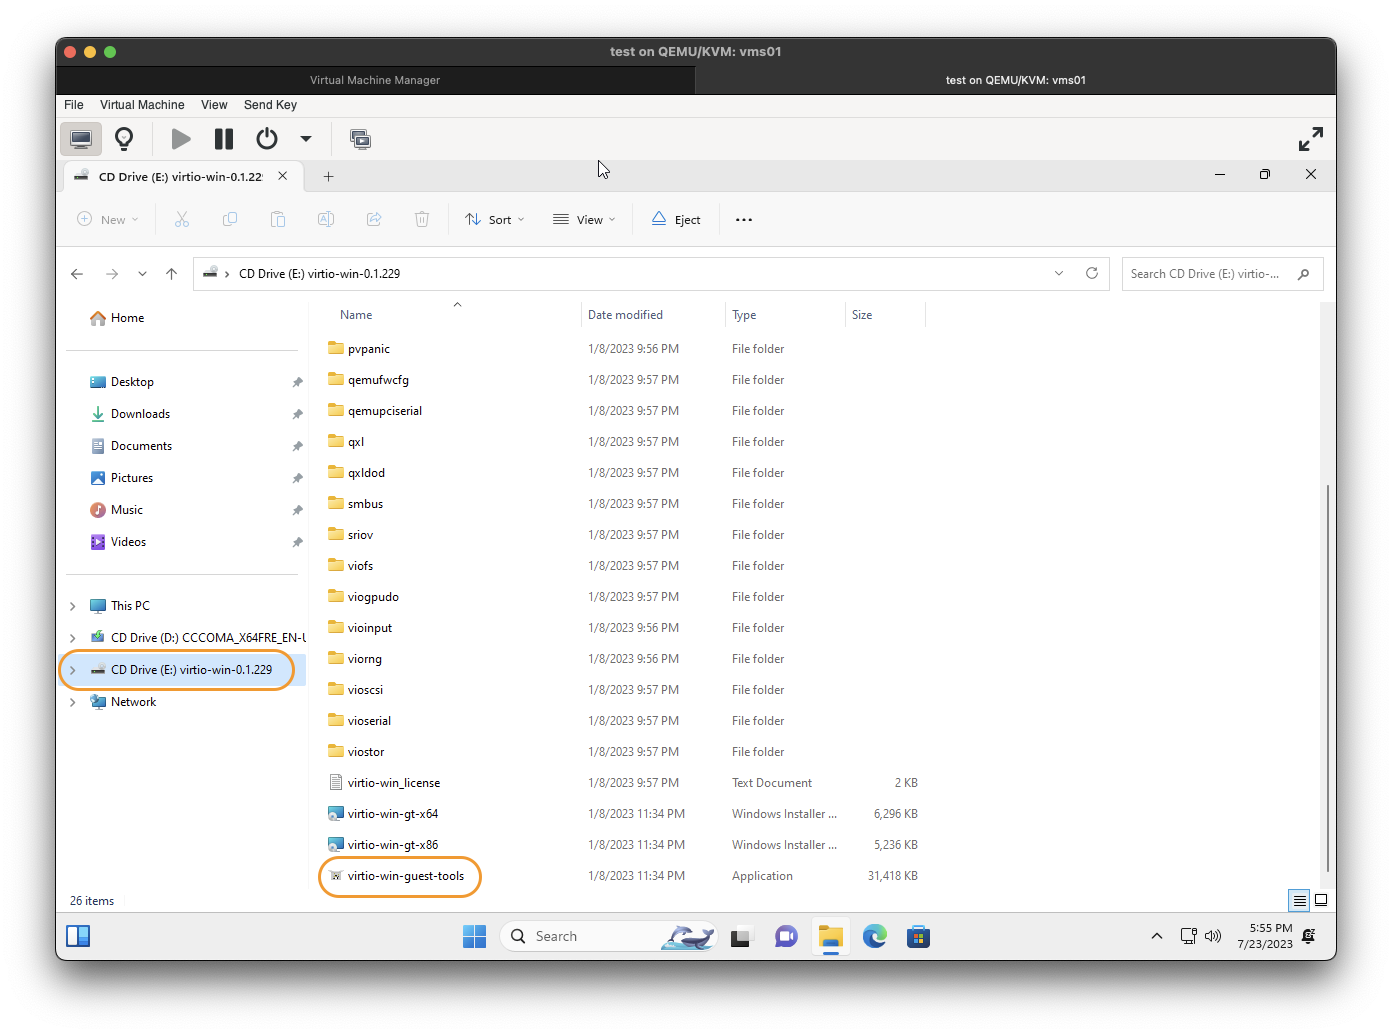Go up one folder level
Screen dimensions: 1392x1034
tap(172, 274)
